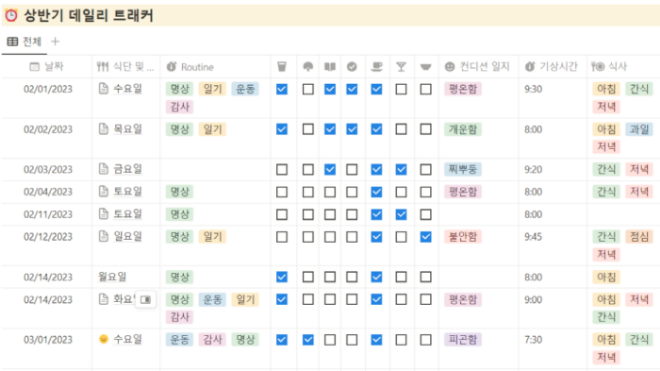Uncheck the mushroom checkbox for 03/01/2023

click(x=308, y=339)
